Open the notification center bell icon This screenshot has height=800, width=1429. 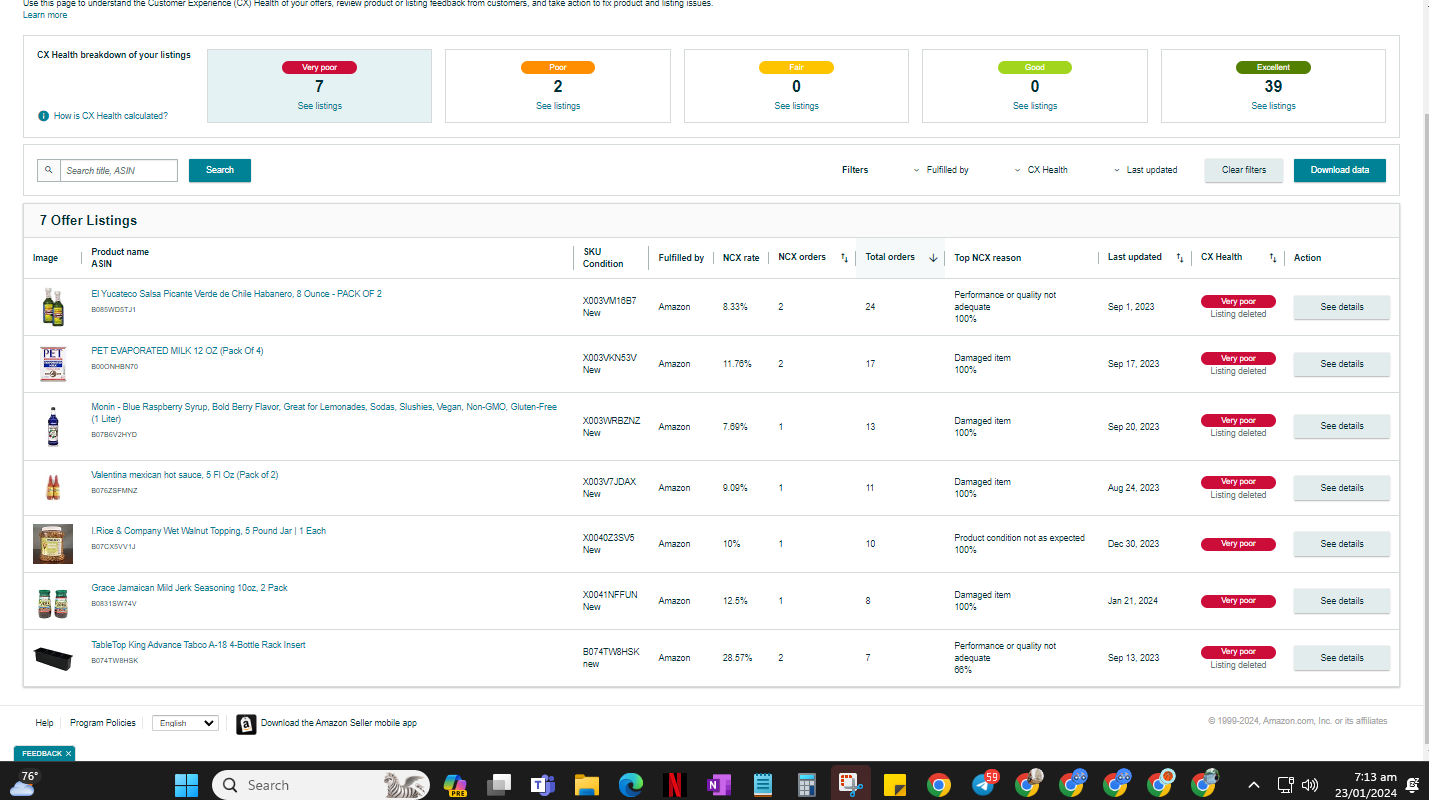[1412, 785]
